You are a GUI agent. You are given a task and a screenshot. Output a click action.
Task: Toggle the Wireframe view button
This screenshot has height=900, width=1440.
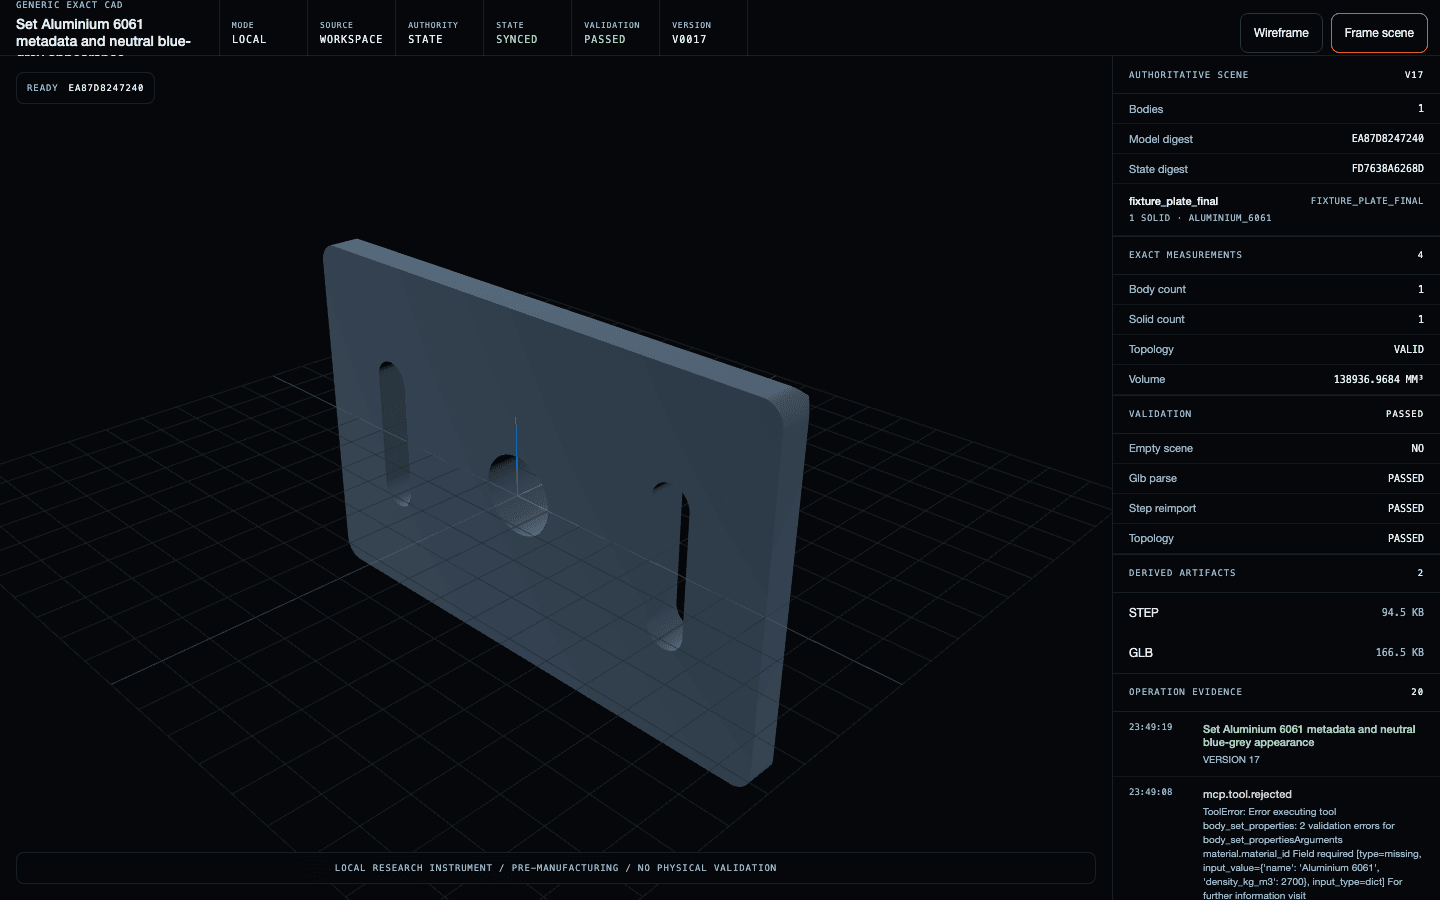point(1281,33)
